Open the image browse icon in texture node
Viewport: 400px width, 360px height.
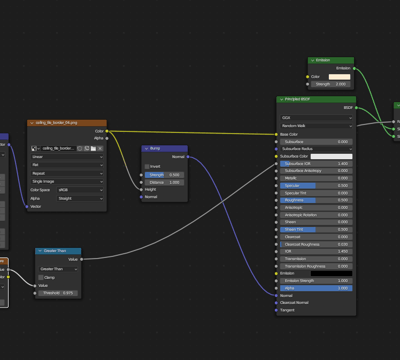(35, 148)
